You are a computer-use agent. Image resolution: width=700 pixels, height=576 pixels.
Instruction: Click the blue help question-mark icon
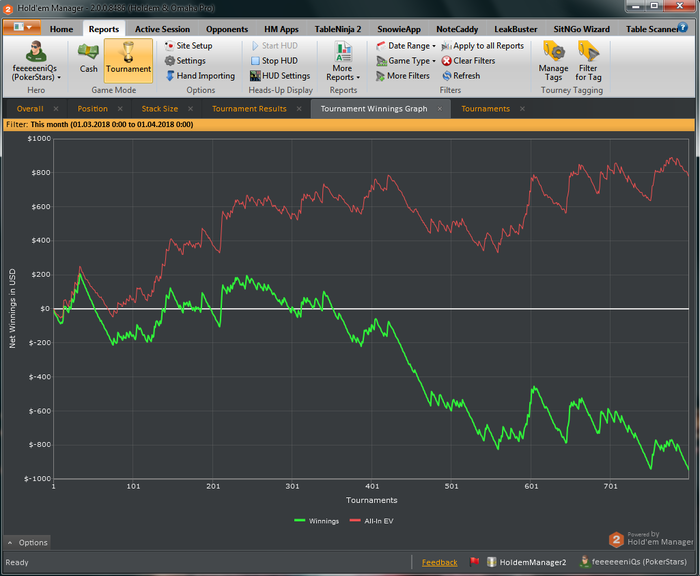(683, 27)
